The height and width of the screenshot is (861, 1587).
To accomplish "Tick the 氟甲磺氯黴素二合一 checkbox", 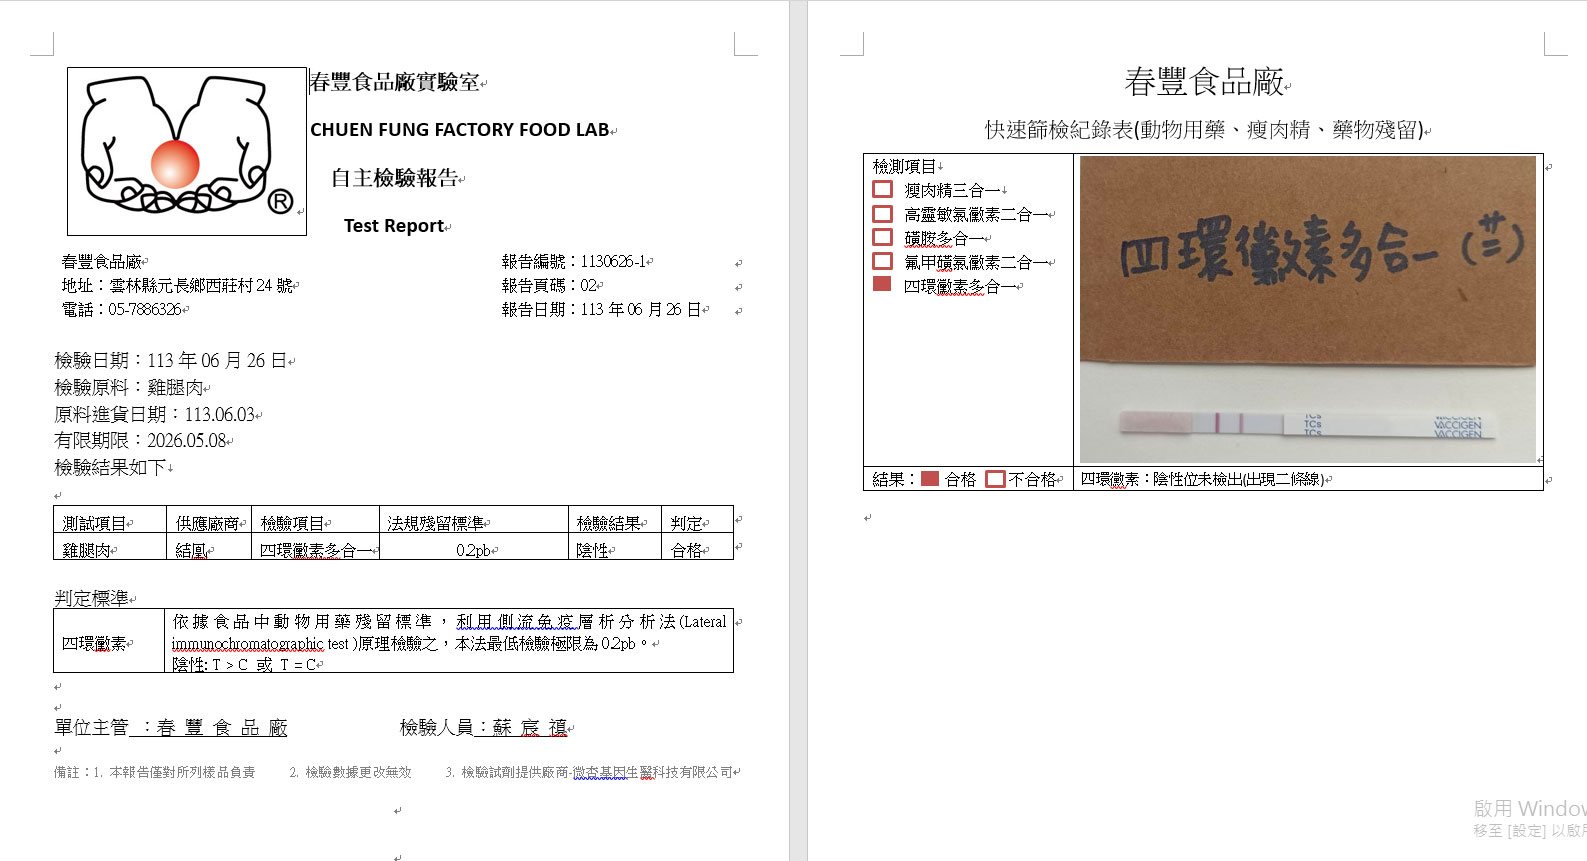I will [x=882, y=261].
